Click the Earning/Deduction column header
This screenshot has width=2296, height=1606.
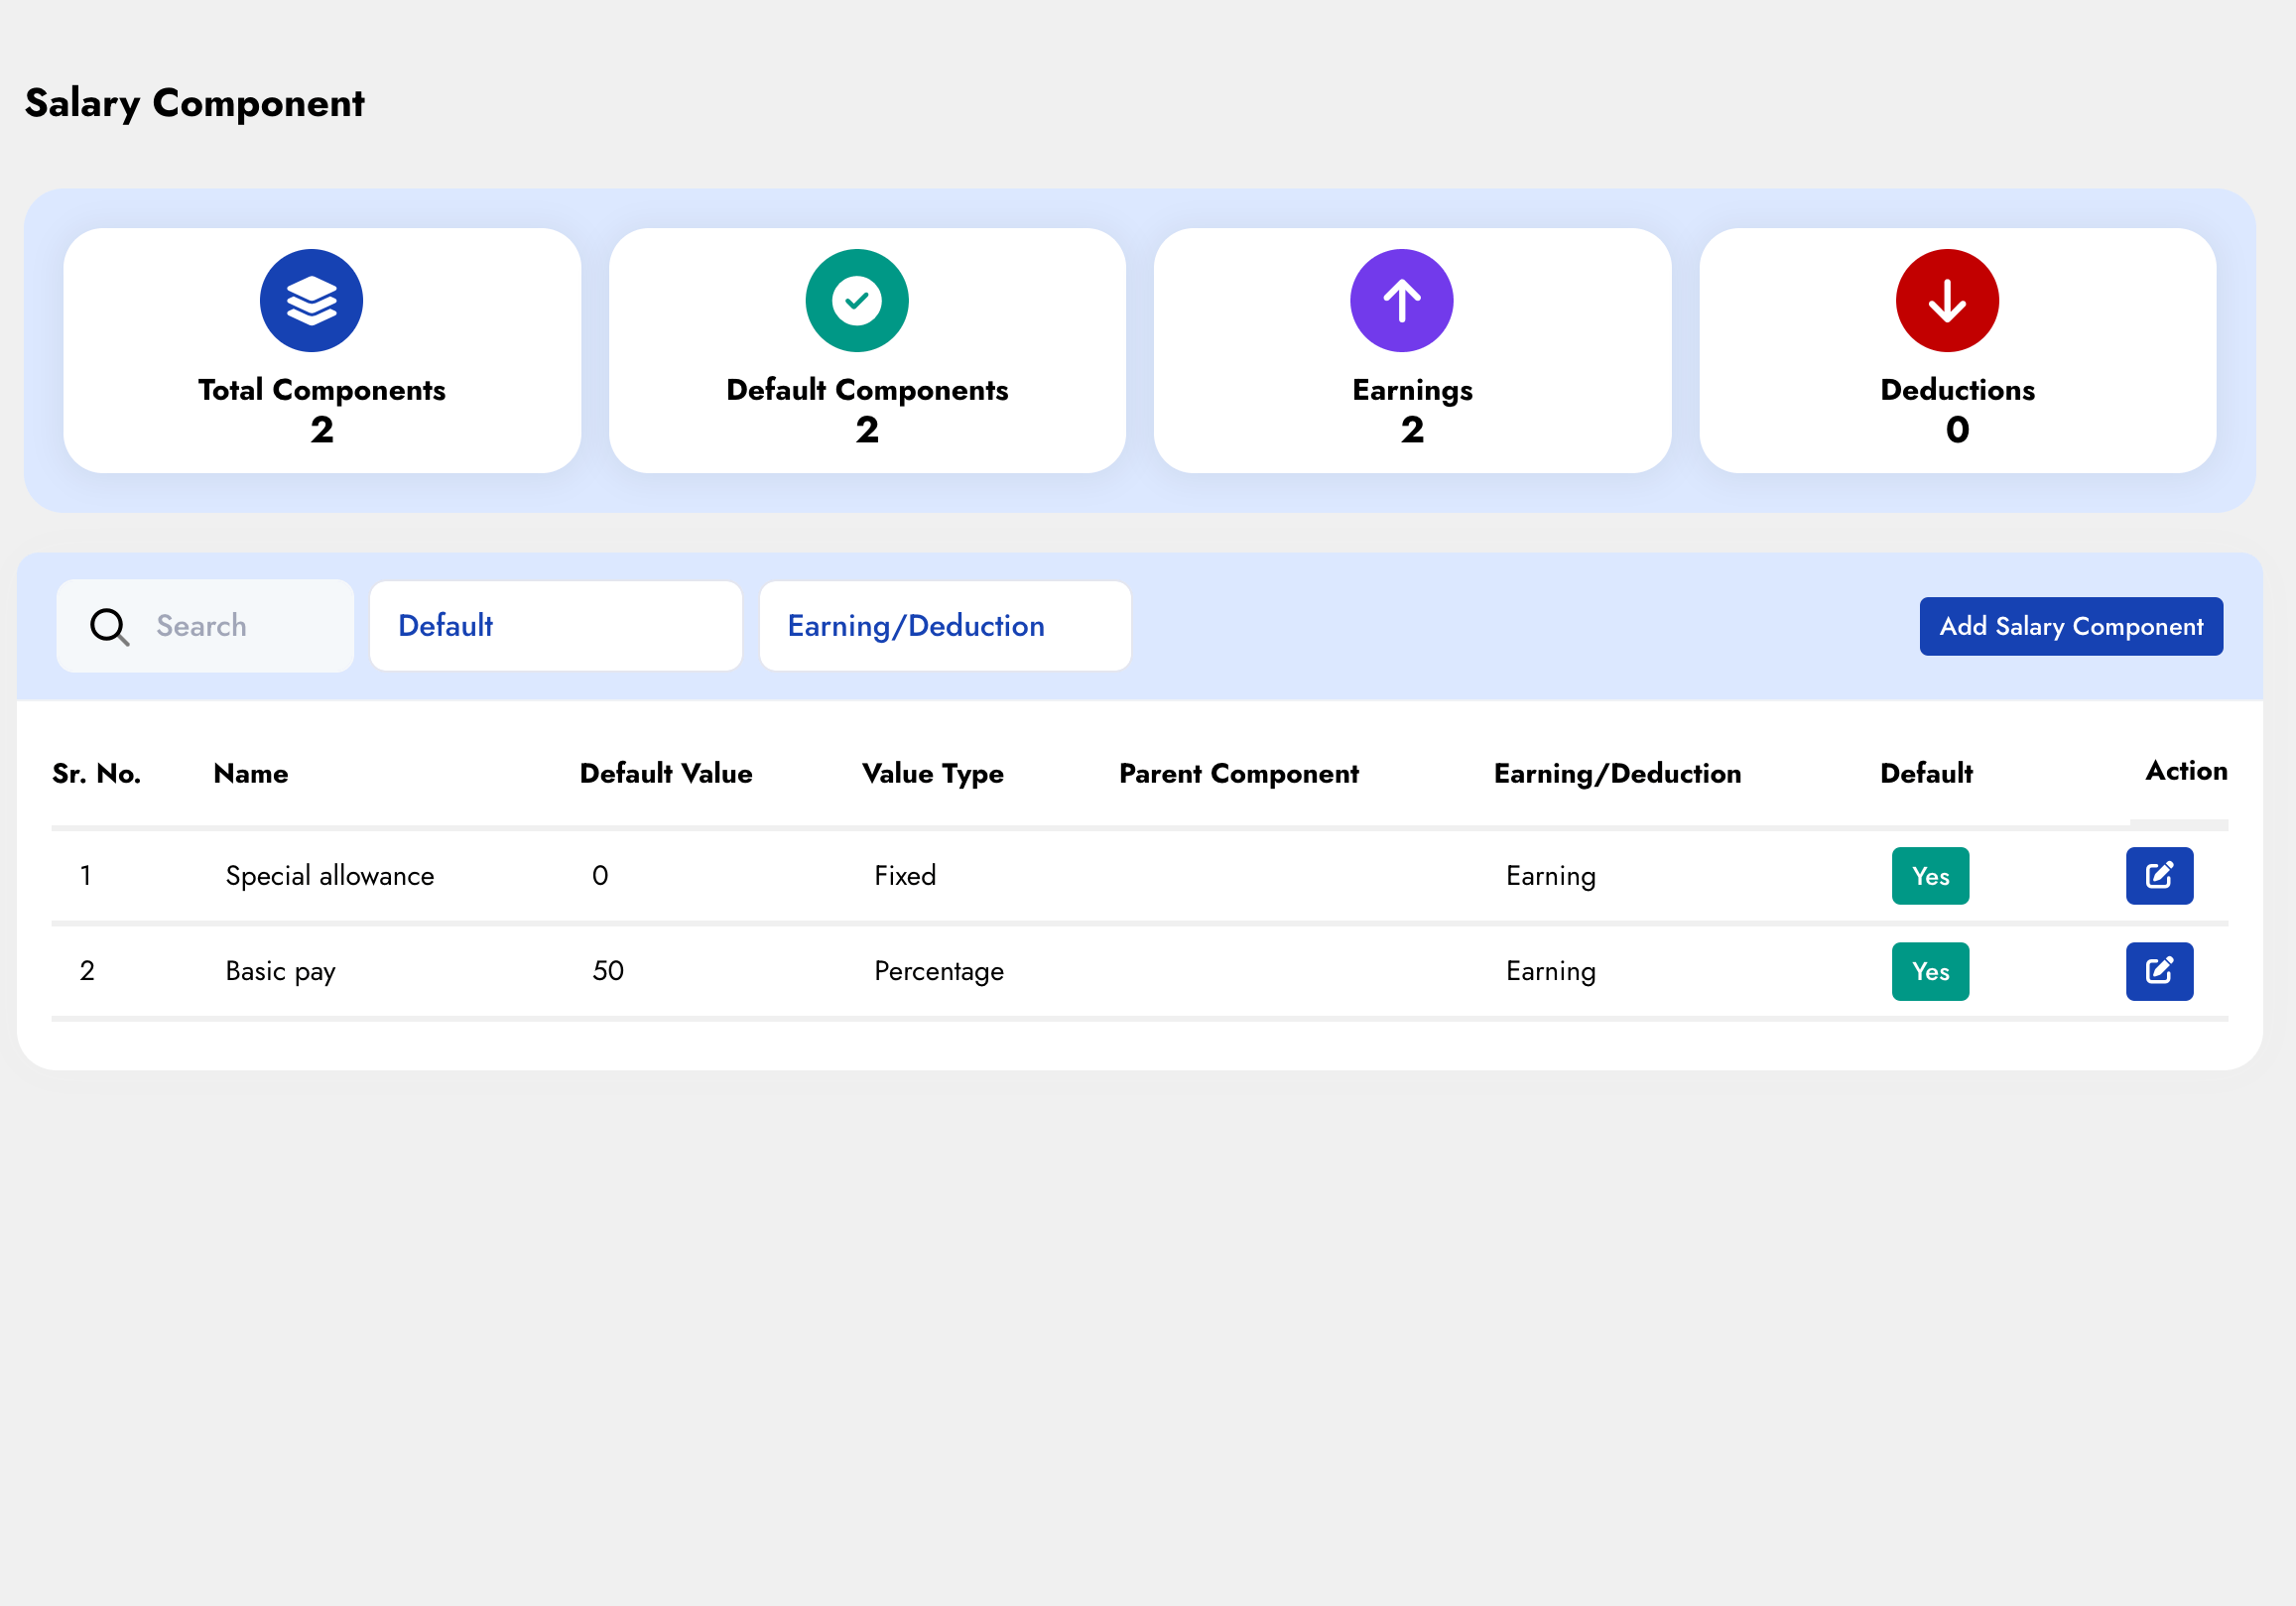(x=1616, y=773)
